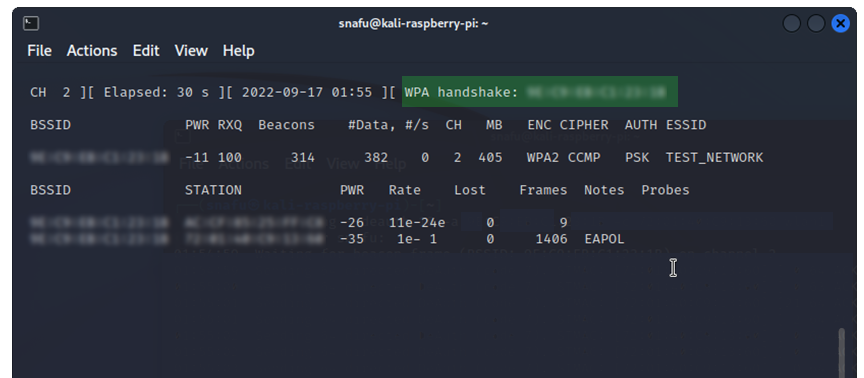Click the maximize button in the title bar
The height and width of the screenshot is (378, 864).
coord(816,23)
